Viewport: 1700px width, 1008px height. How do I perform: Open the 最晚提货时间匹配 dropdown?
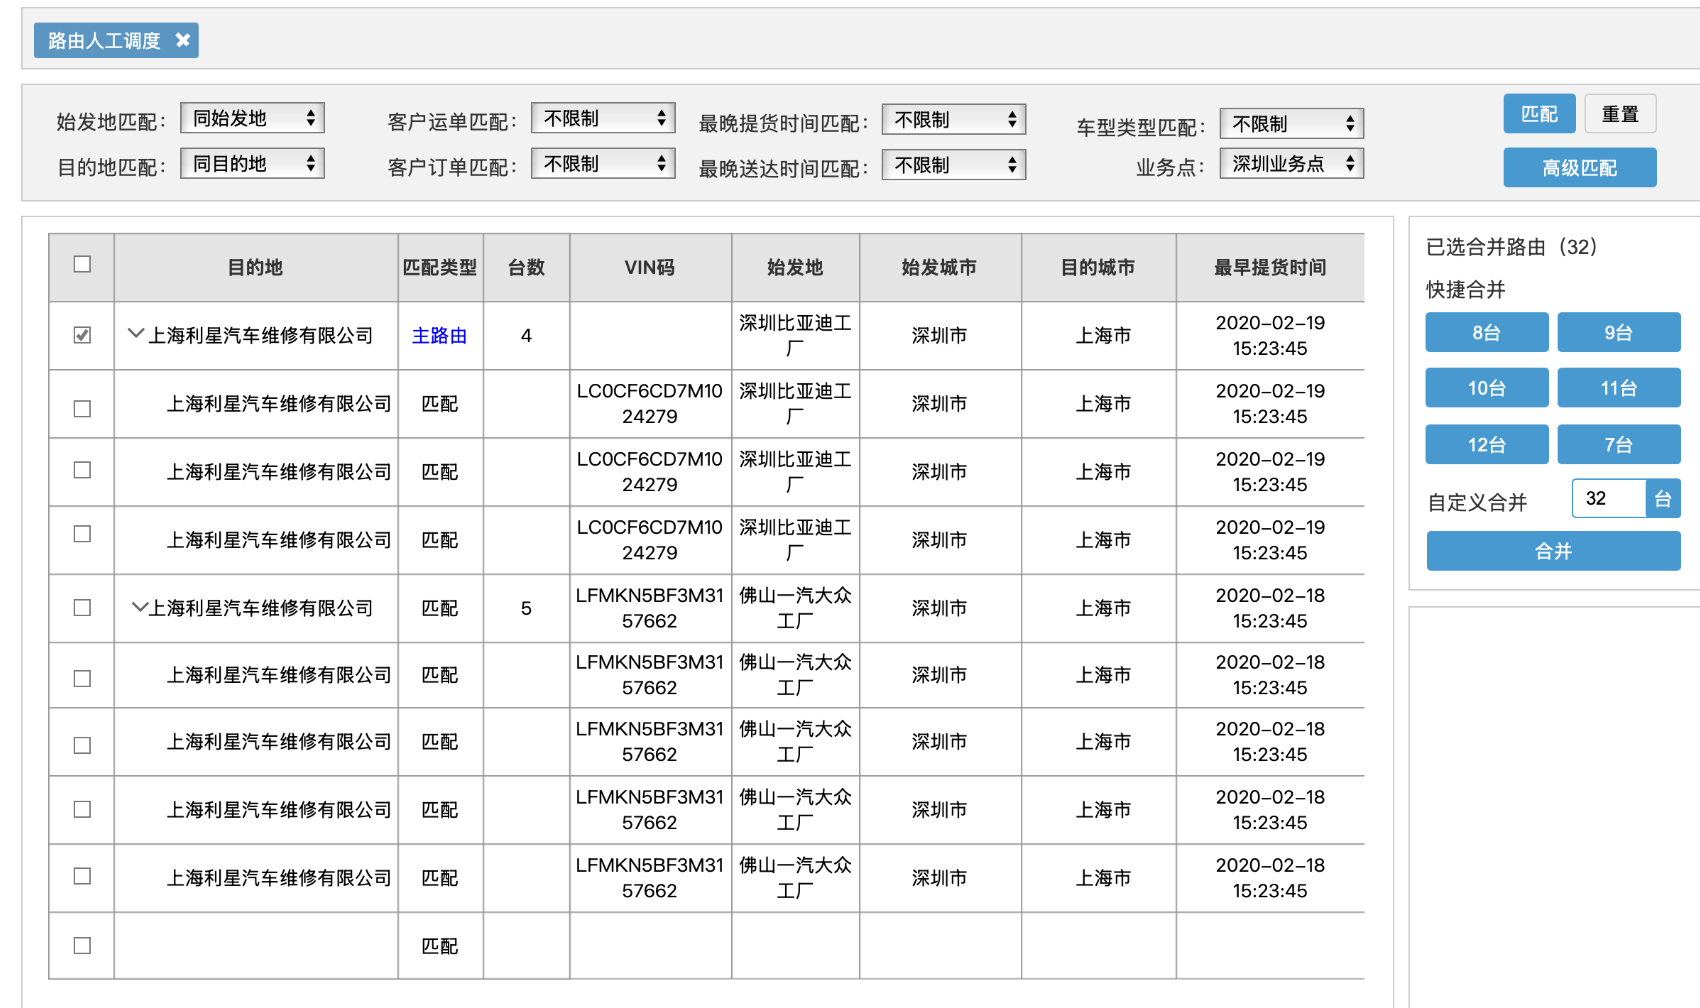coord(952,119)
